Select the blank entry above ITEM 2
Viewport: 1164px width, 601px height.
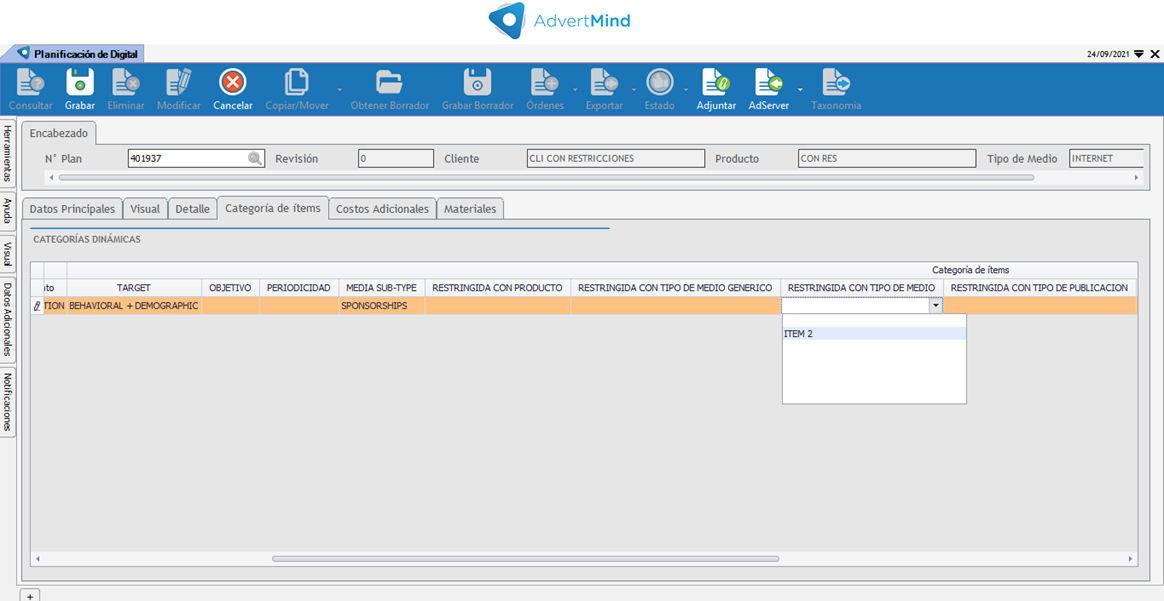click(x=874, y=321)
